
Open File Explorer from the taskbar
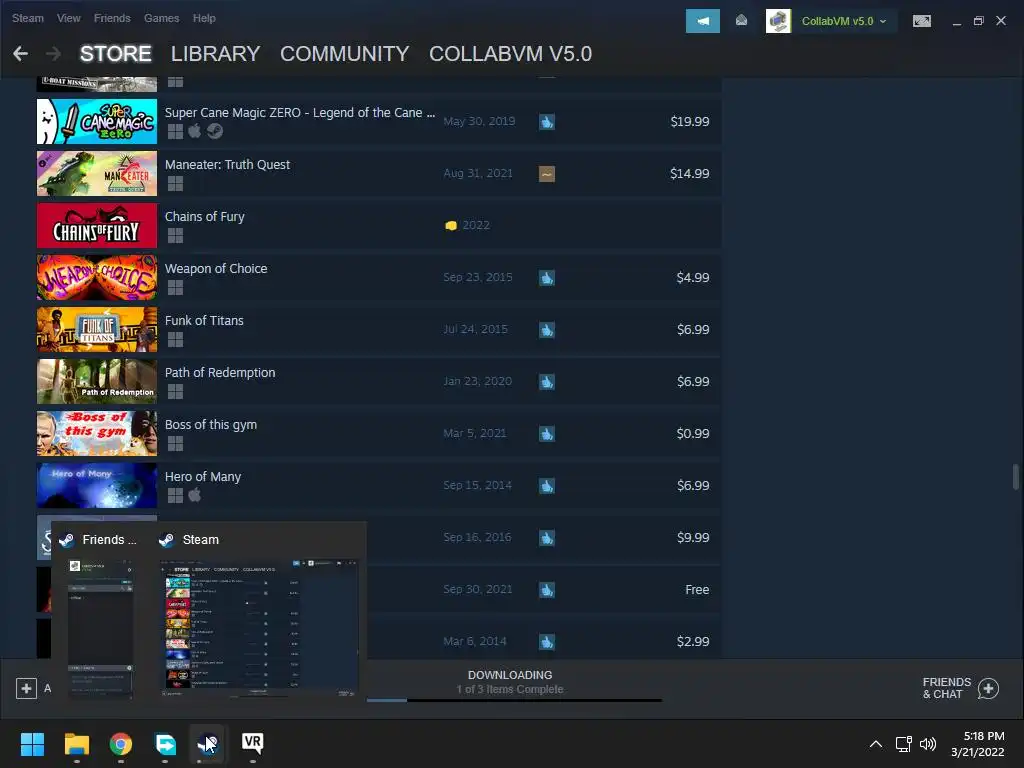click(x=76, y=744)
